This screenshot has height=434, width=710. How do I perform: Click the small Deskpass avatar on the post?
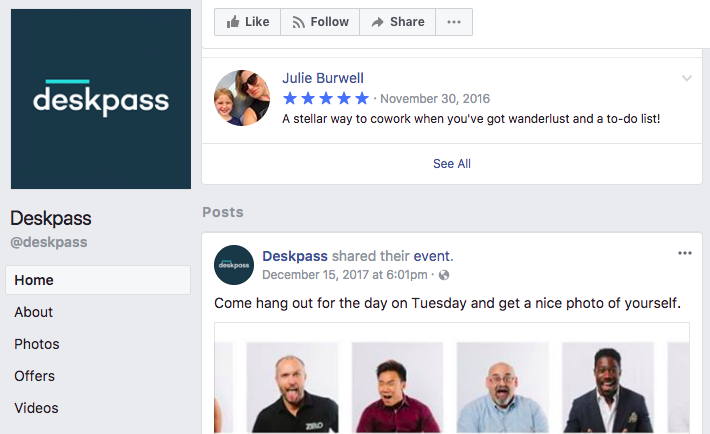pos(234,265)
